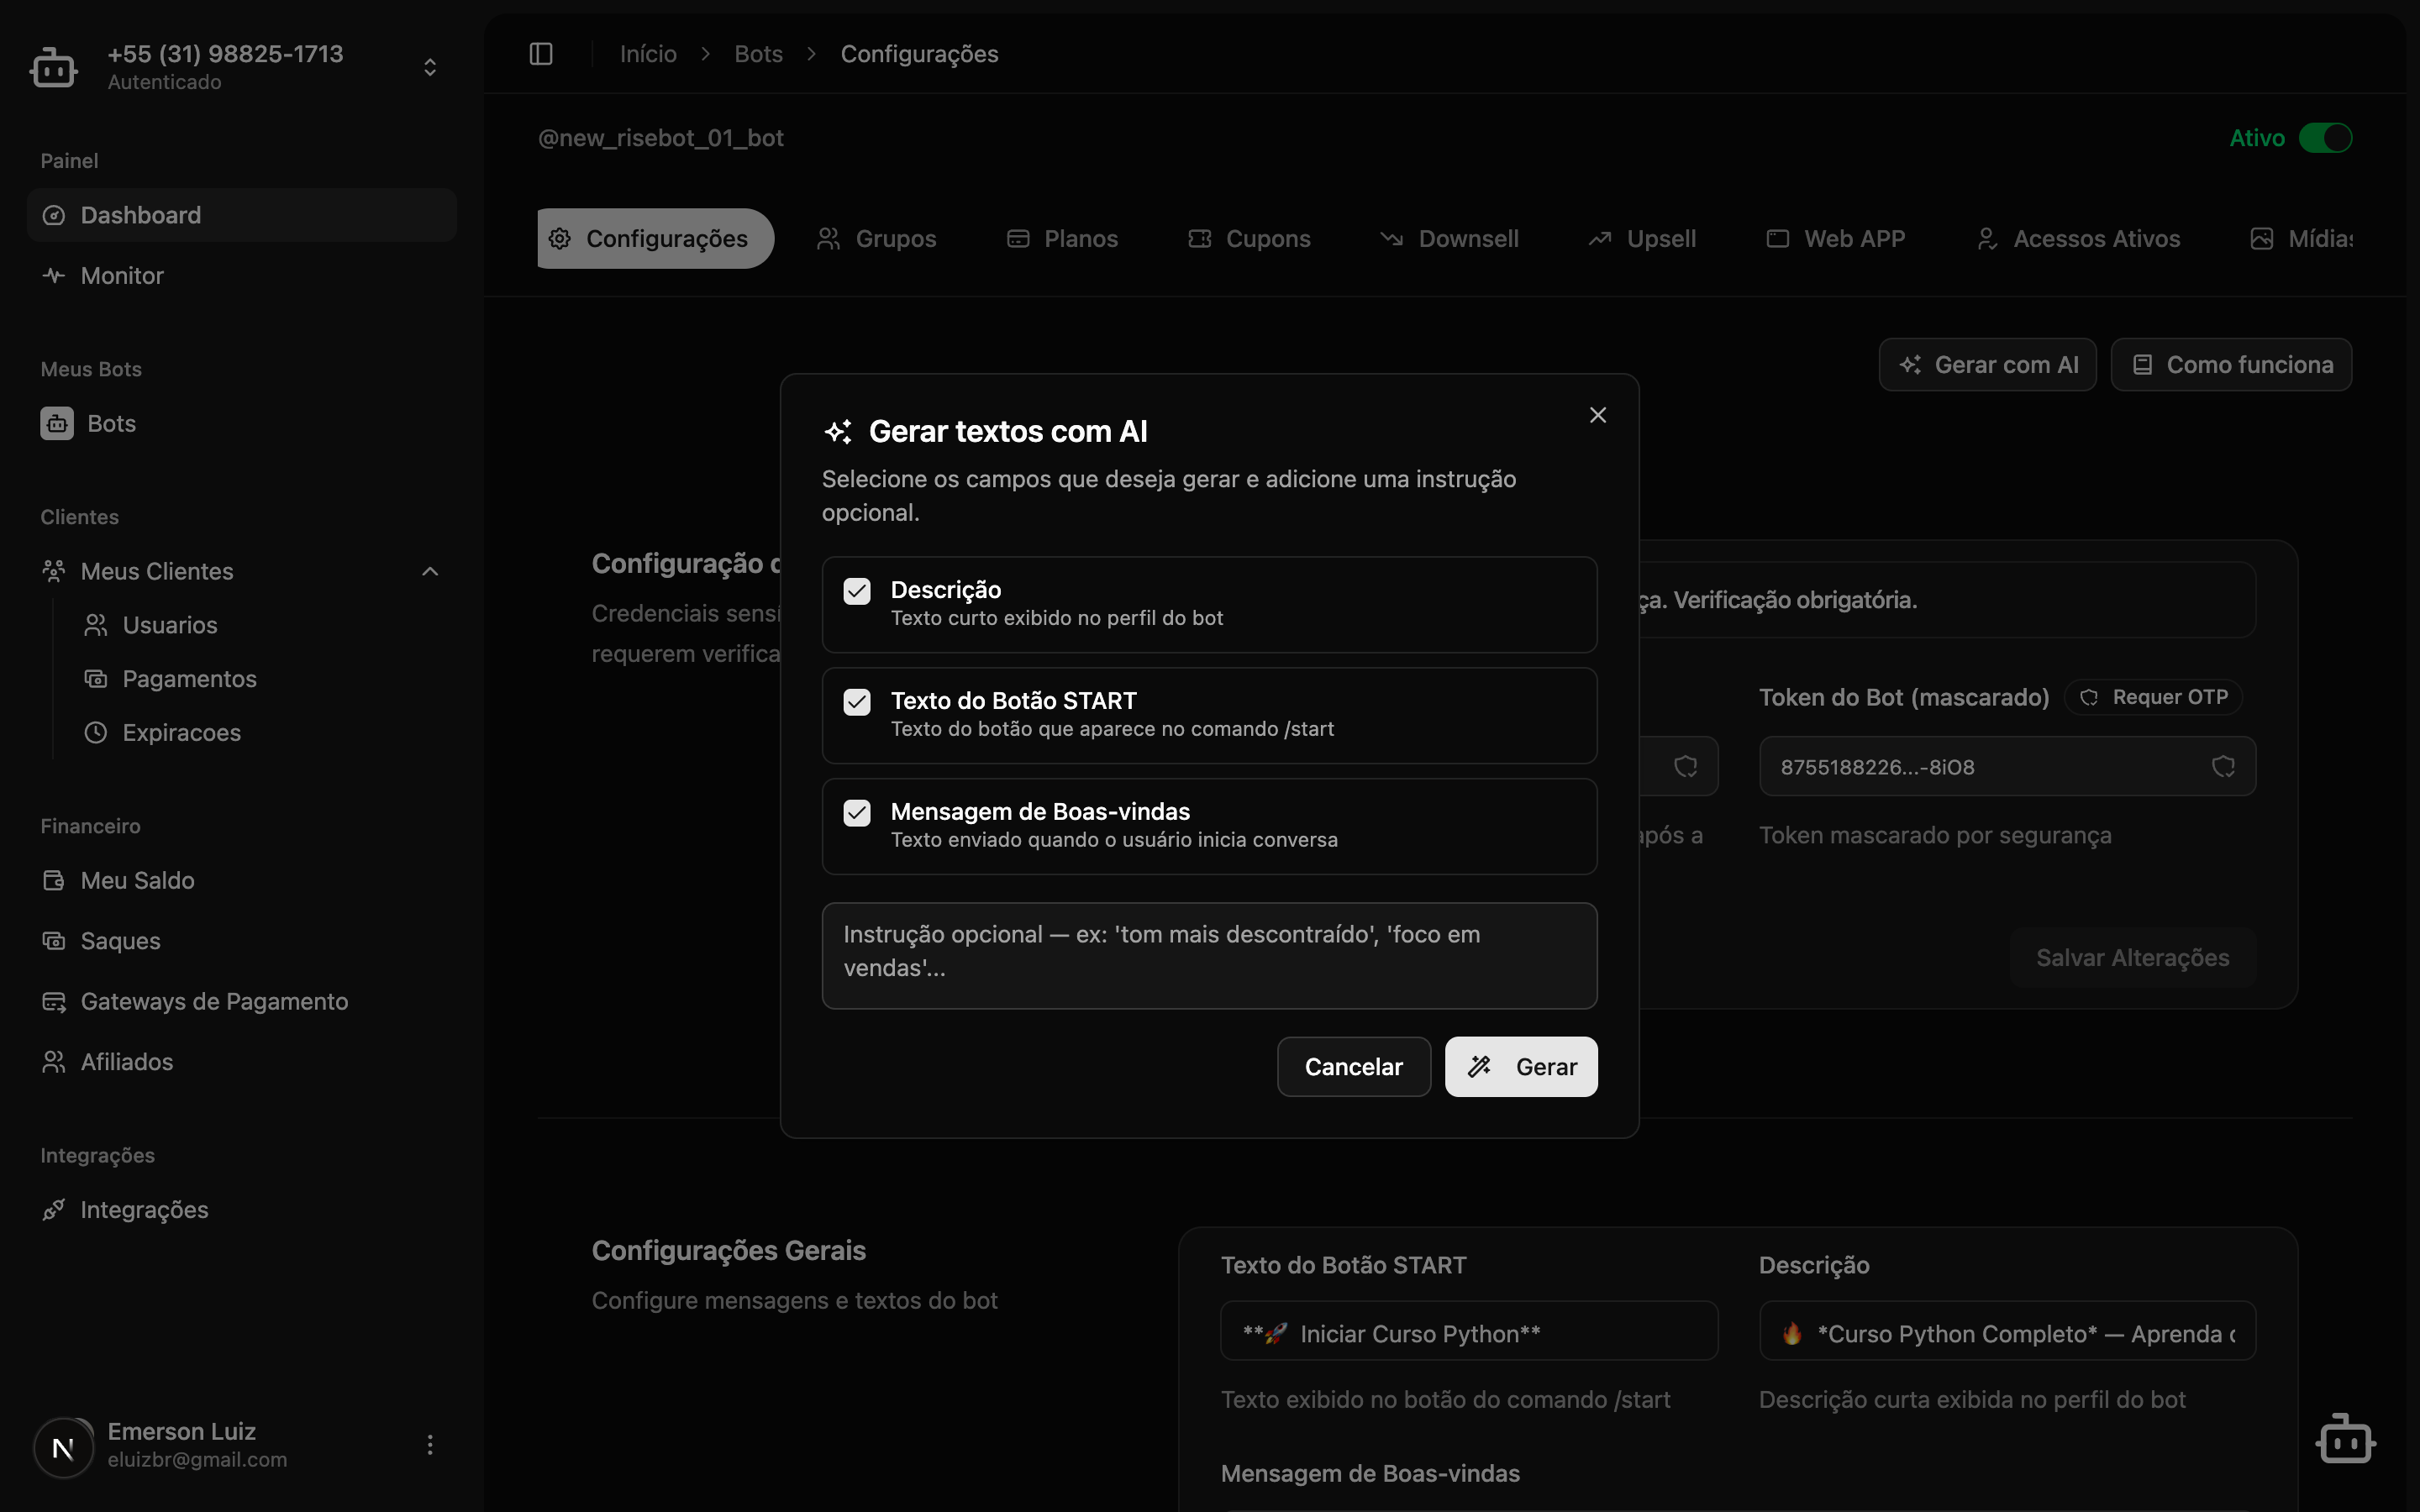Screen dimensions: 2420x1512
Task: Switch to the Web APP tab
Action: click(x=1835, y=239)
